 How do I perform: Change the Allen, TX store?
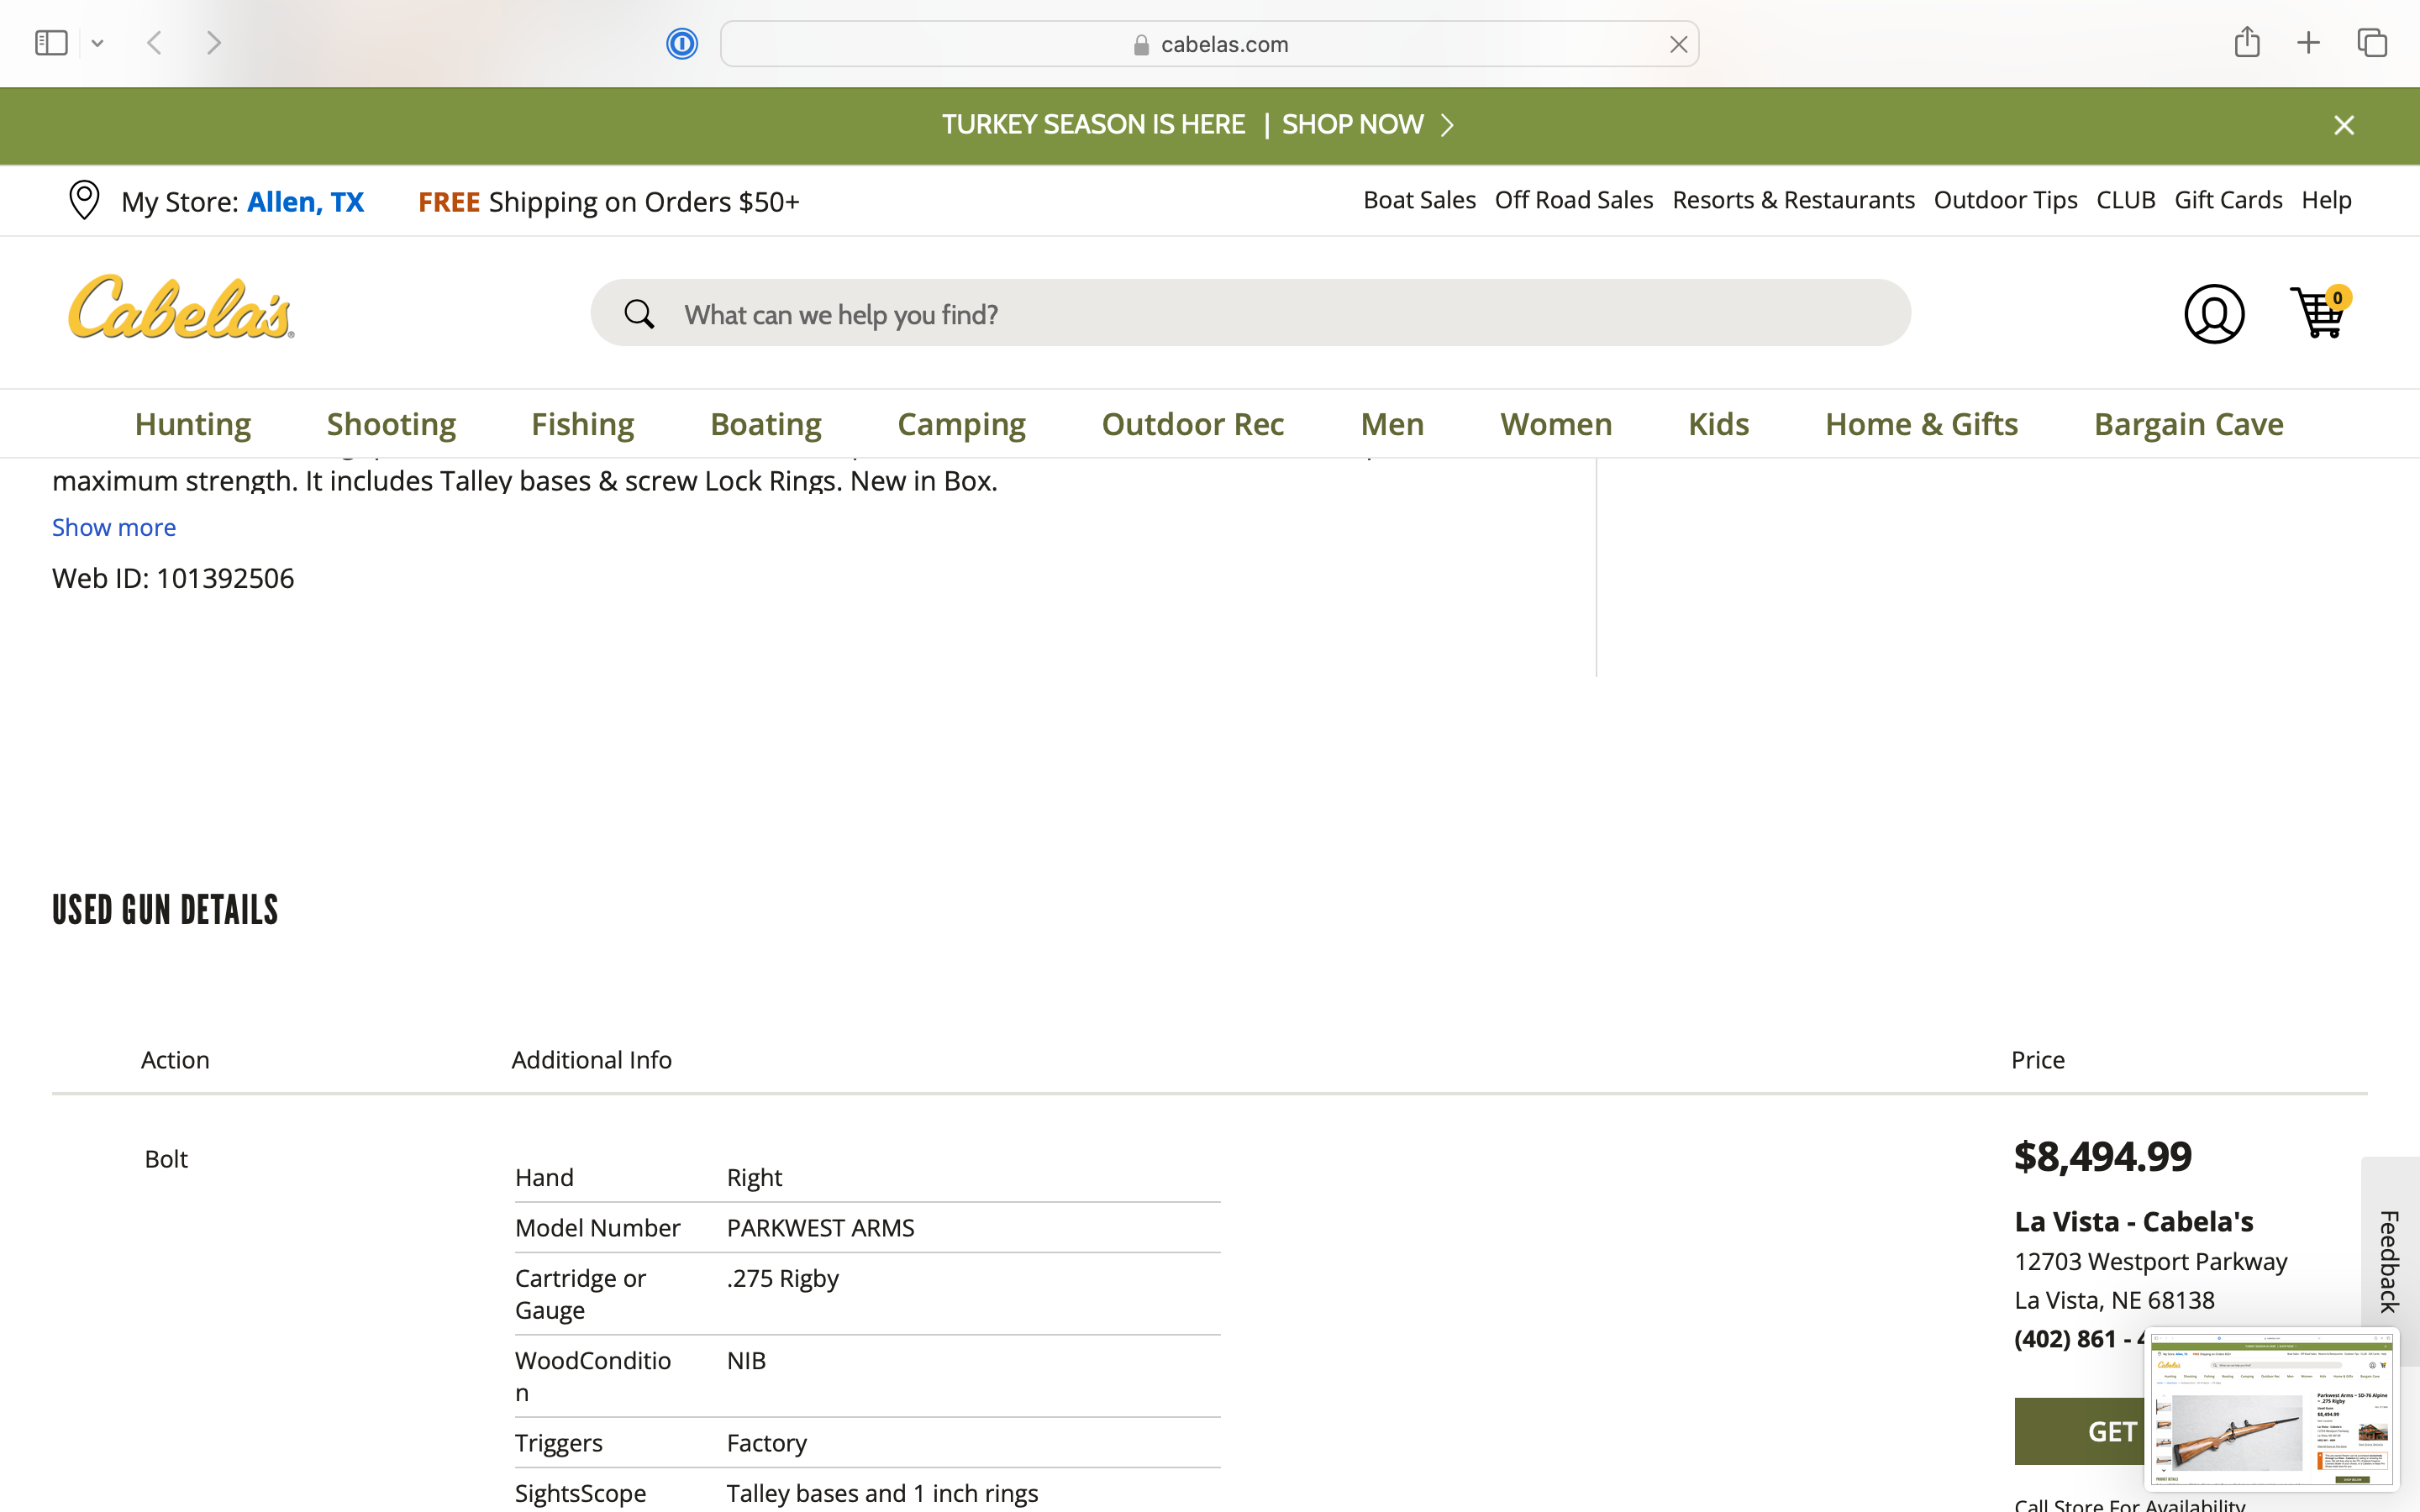305,202
